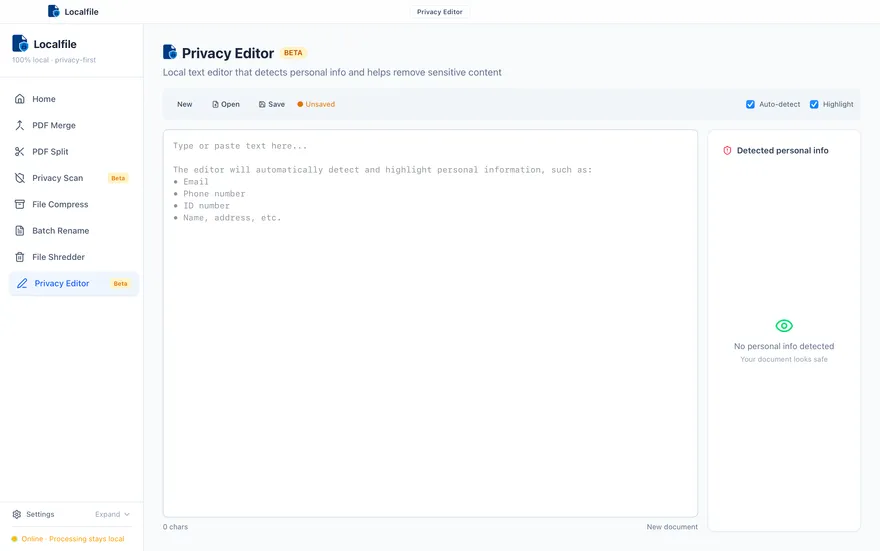Click 'No personal info detected' message

tap(784, 346)
